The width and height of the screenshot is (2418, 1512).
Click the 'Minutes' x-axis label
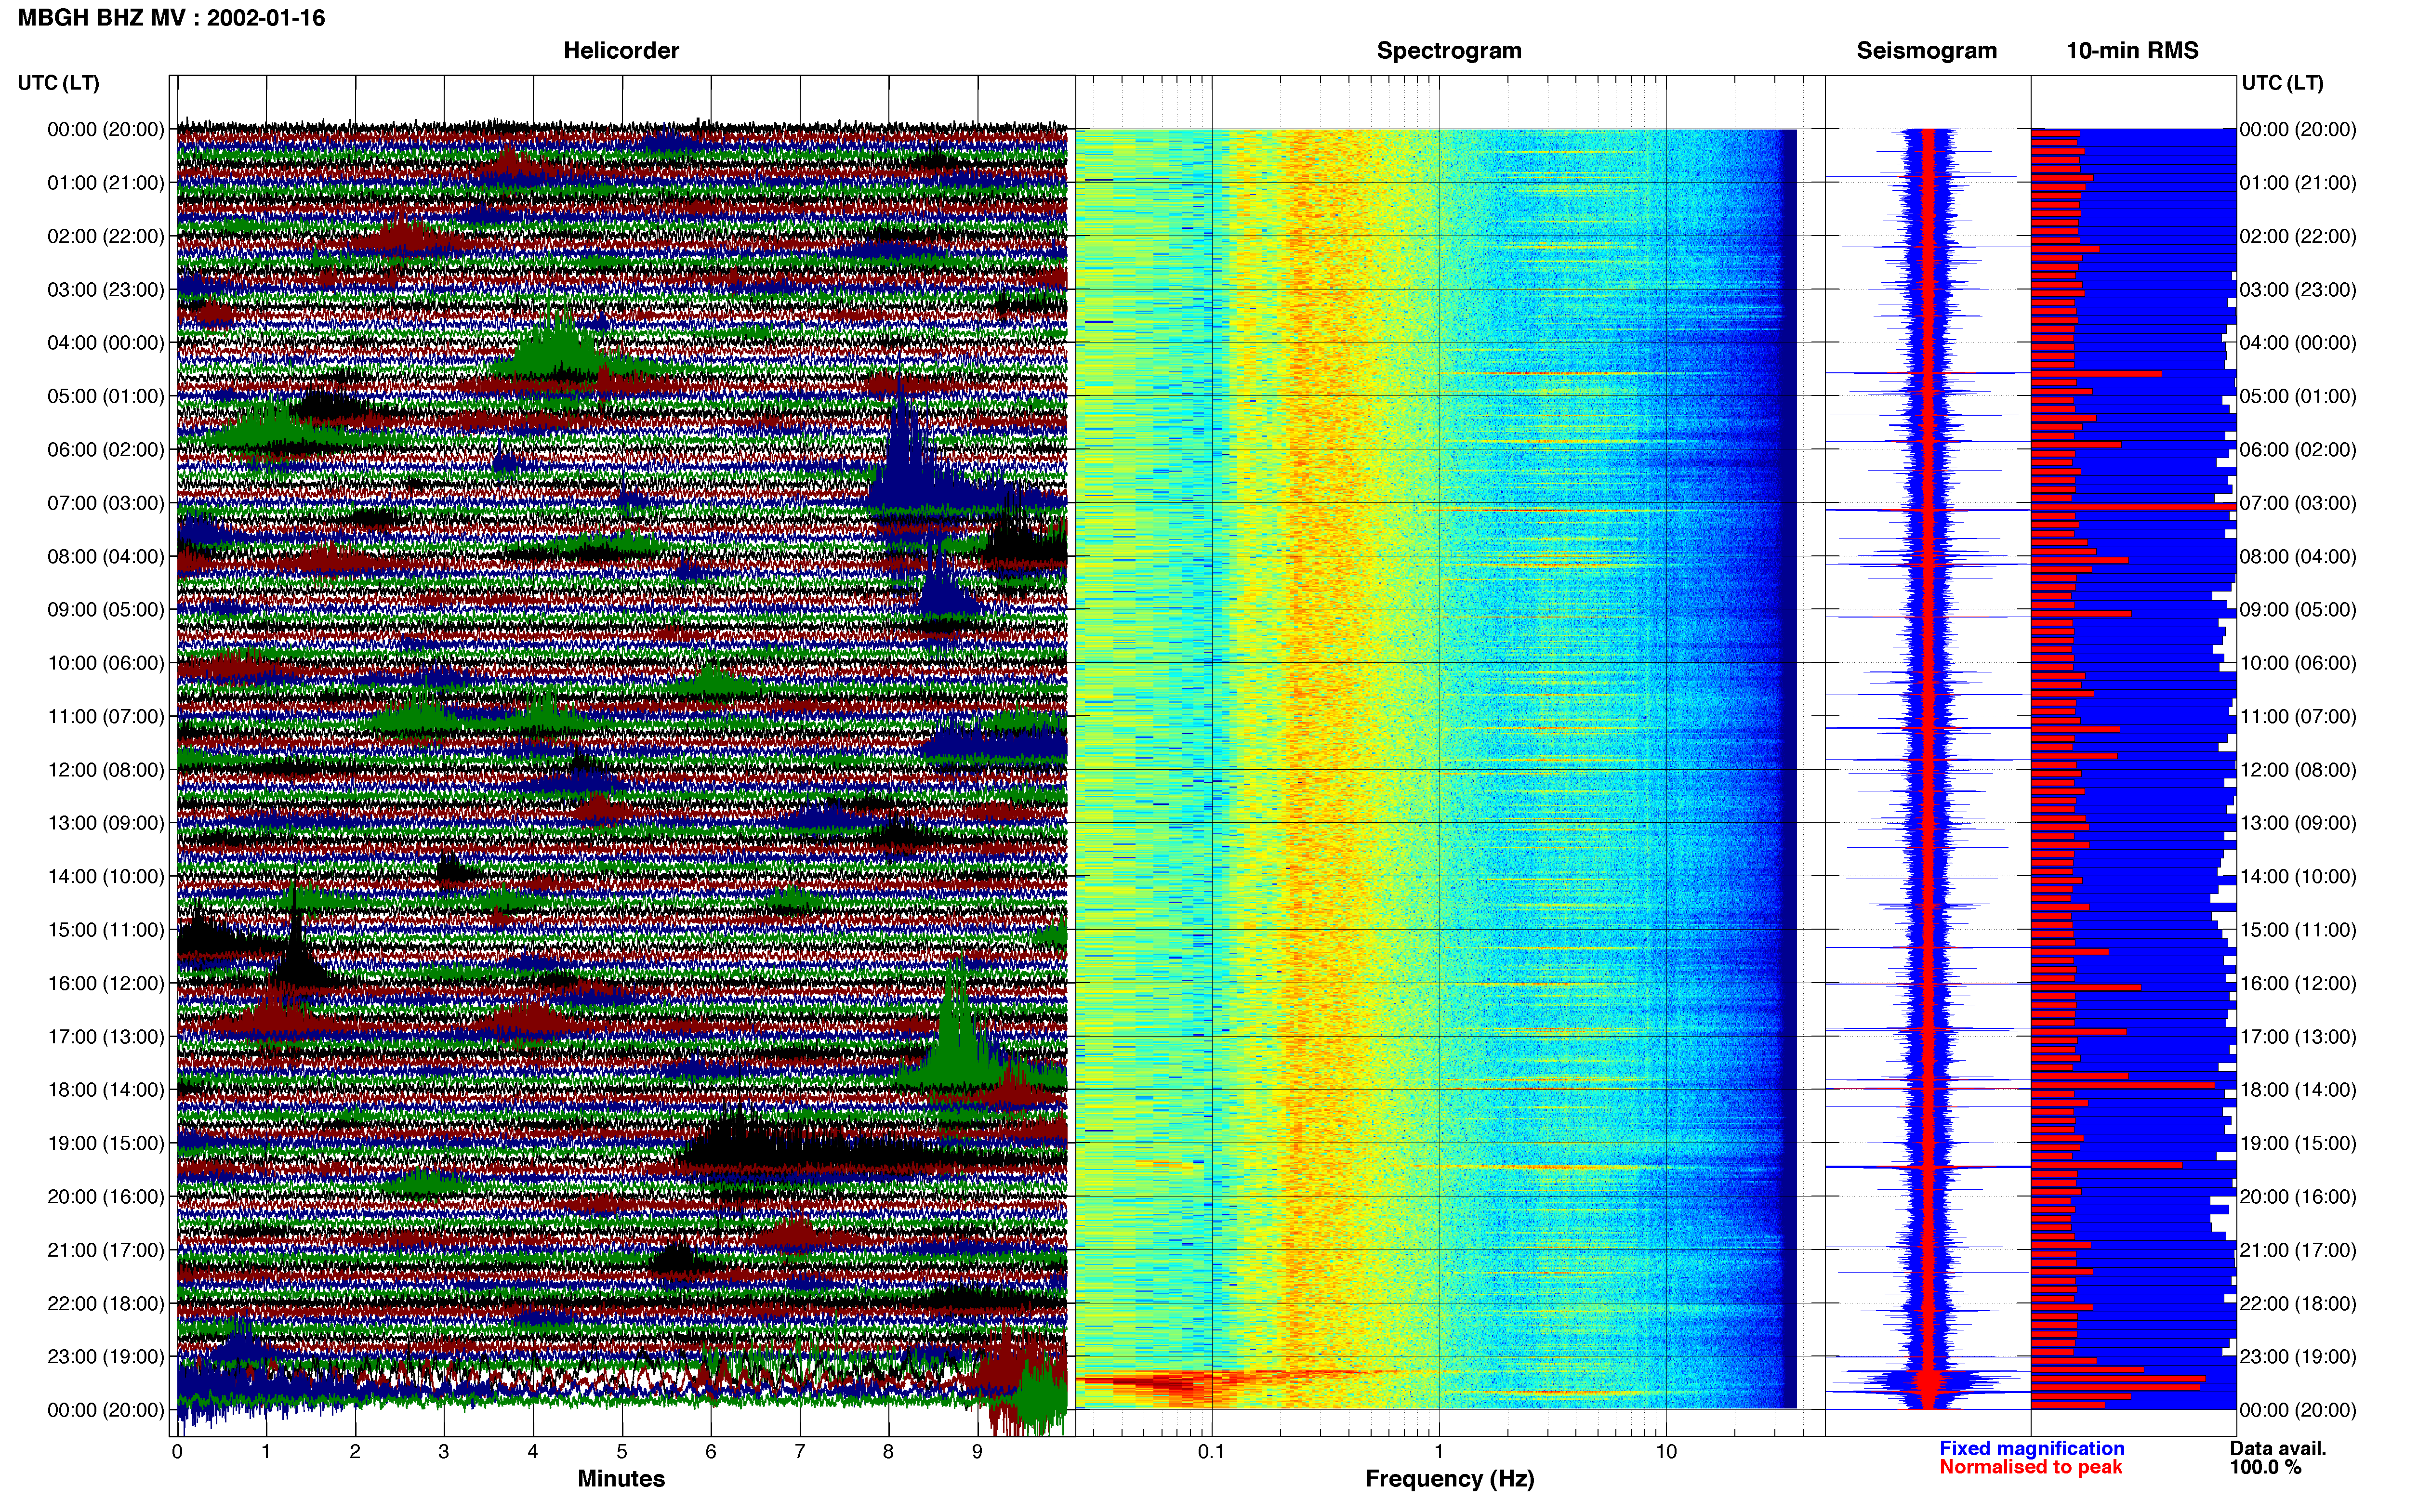621,1479
